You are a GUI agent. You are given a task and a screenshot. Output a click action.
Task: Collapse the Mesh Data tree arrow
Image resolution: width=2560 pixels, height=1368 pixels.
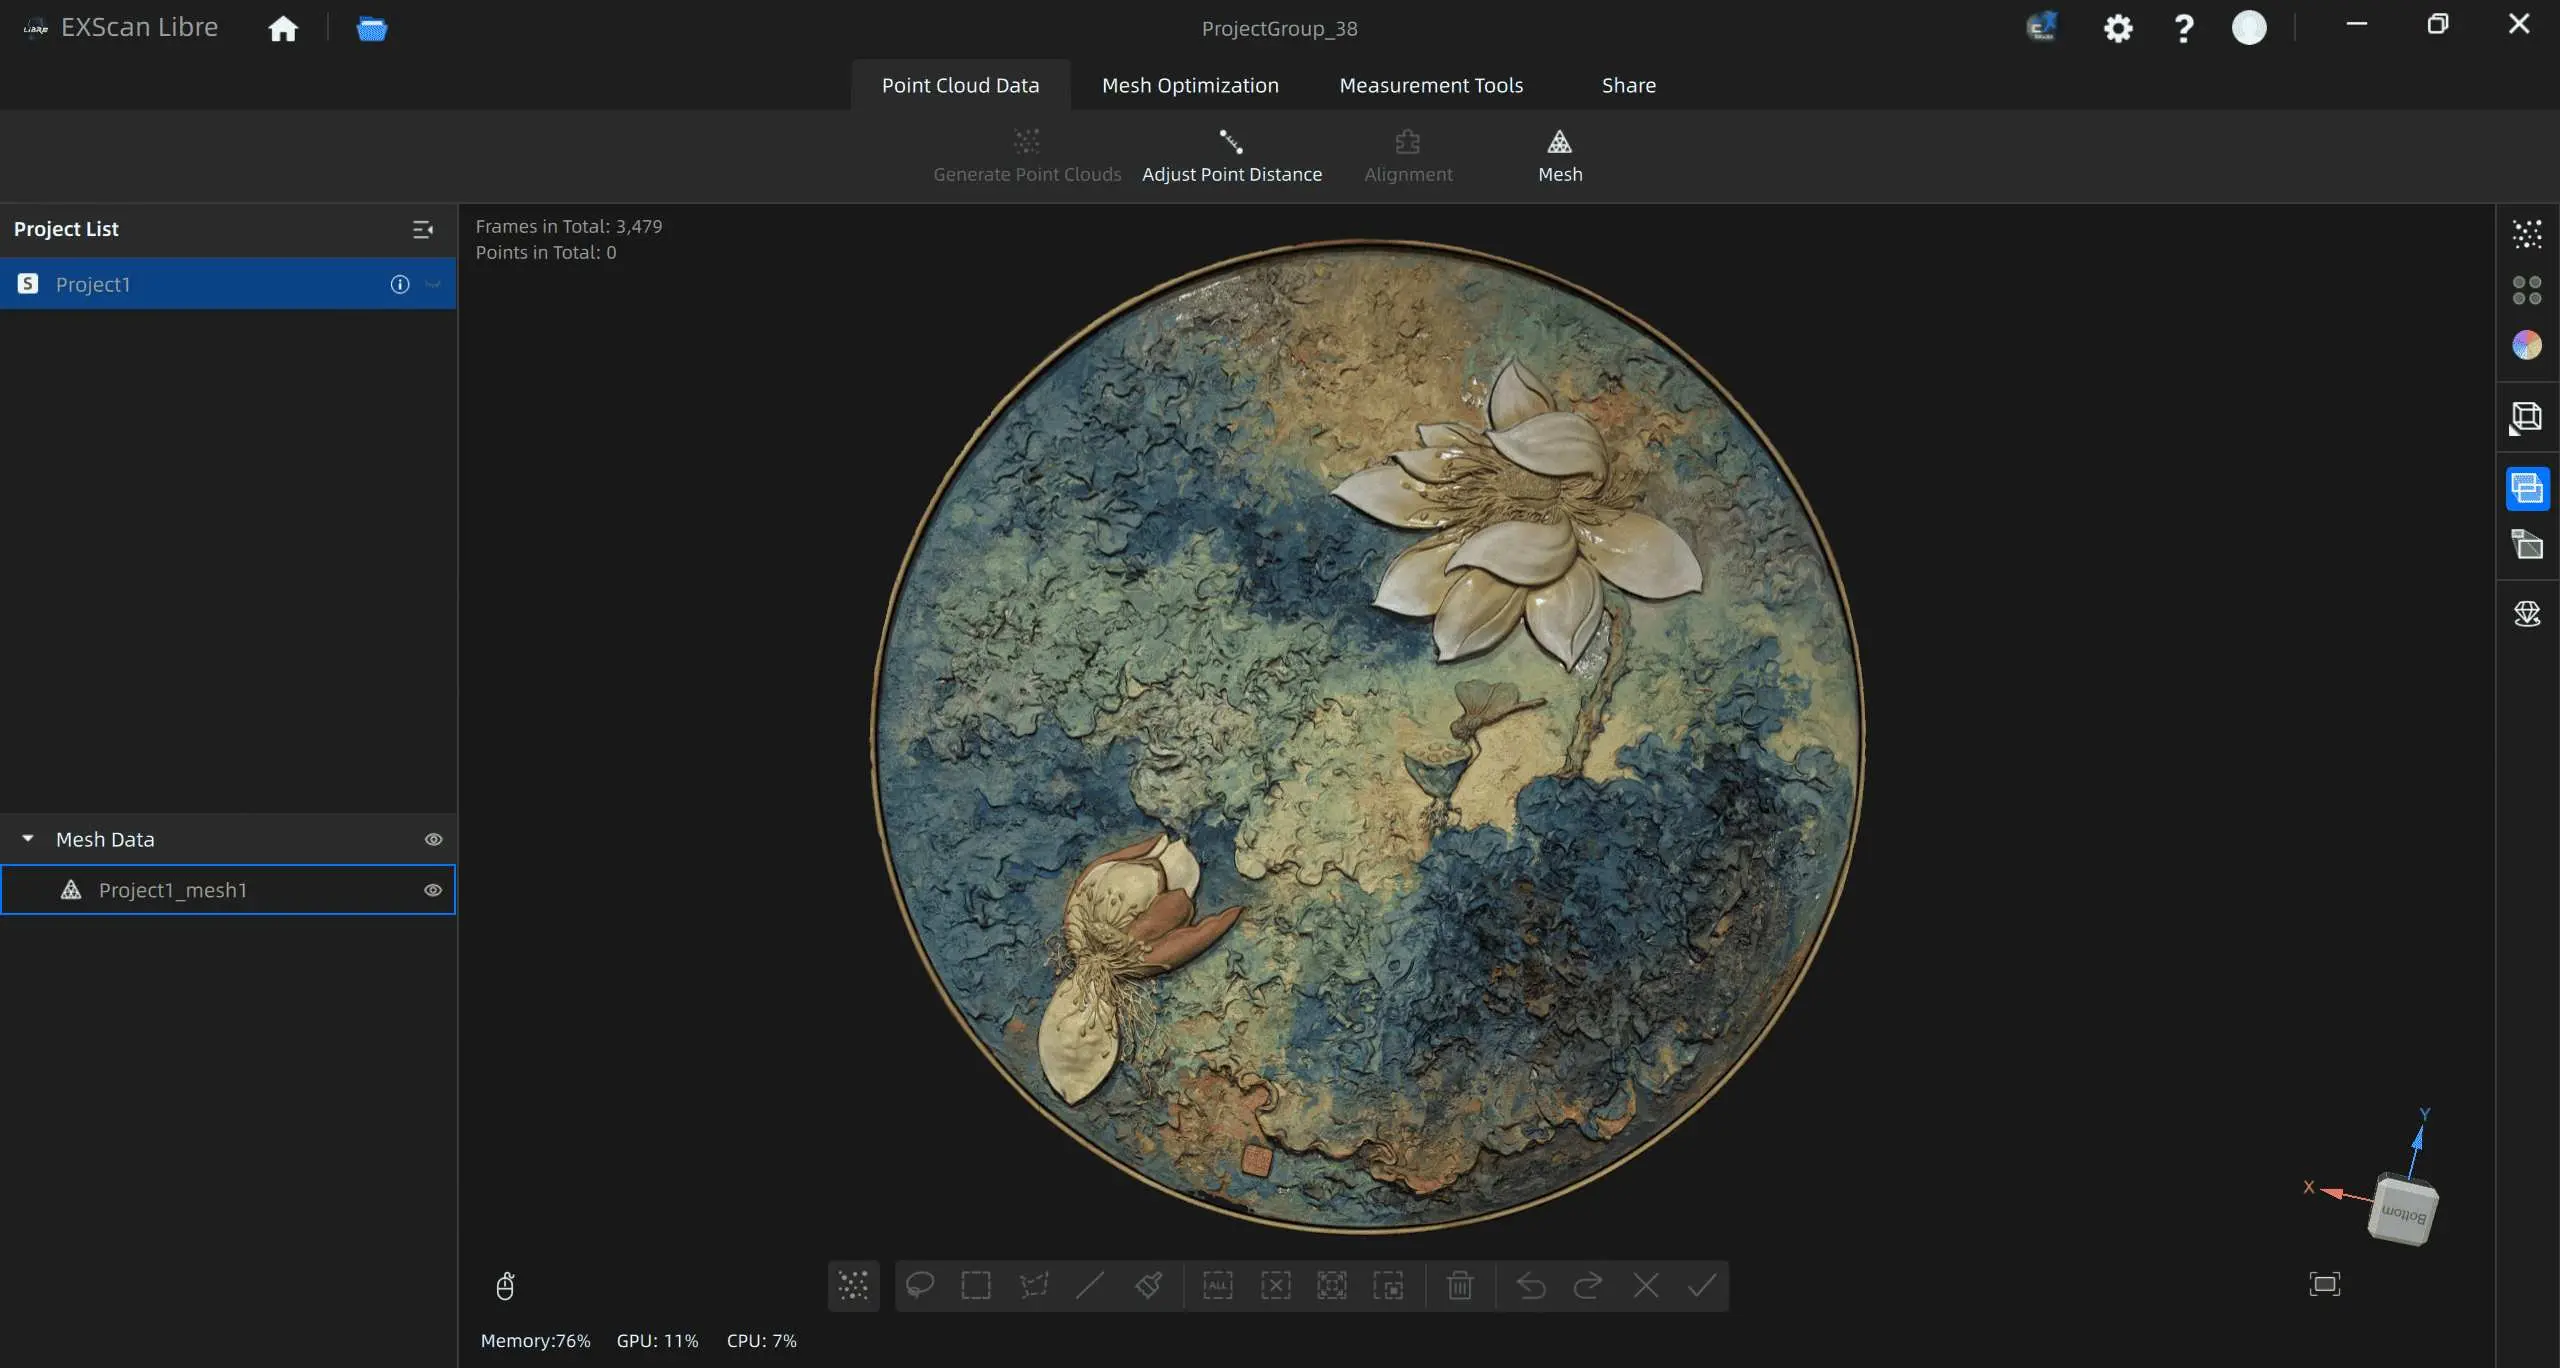click(x=28, y=839)
